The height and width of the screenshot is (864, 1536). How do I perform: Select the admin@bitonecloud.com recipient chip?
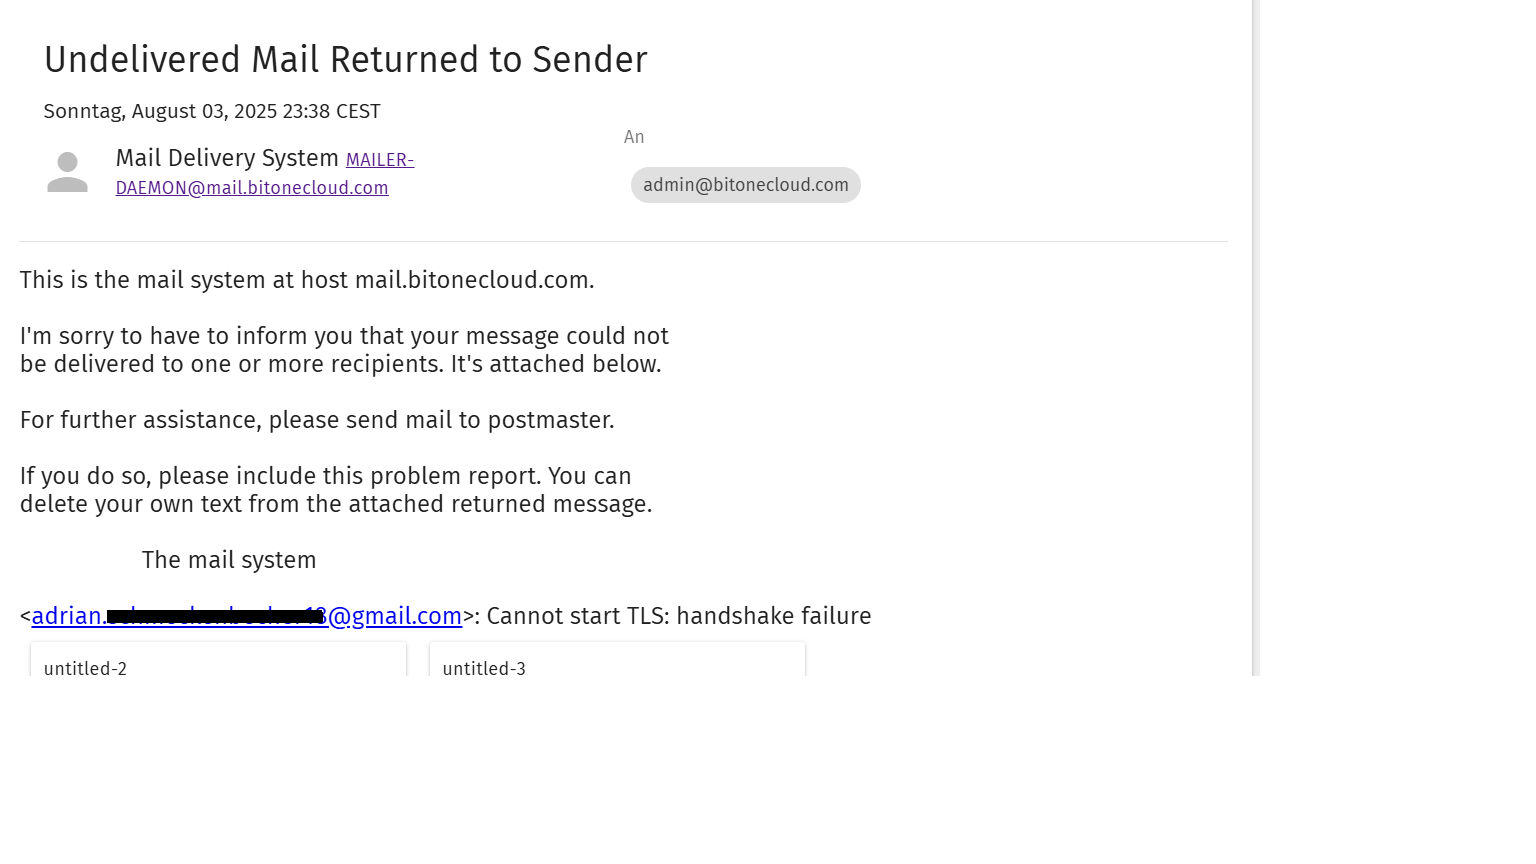(x=745, y=185)
